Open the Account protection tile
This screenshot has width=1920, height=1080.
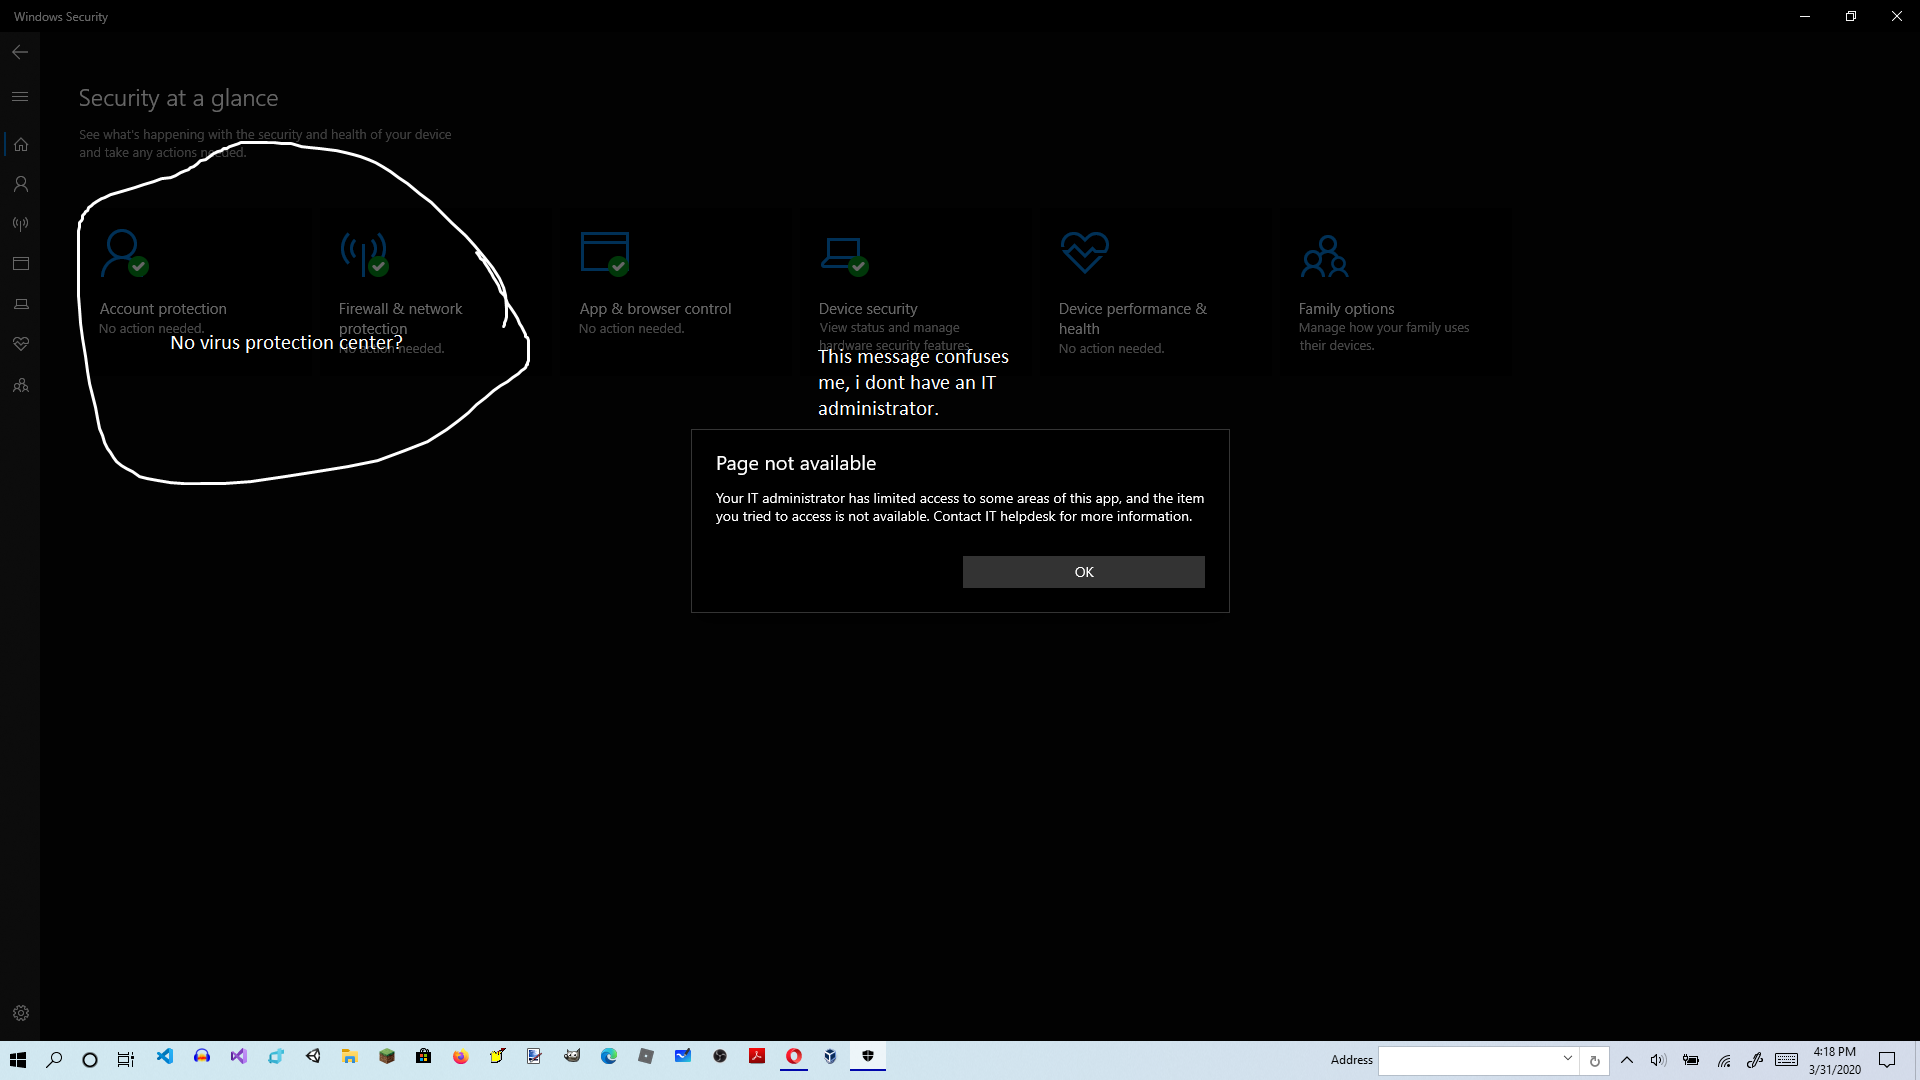click(x=195, y=290)
